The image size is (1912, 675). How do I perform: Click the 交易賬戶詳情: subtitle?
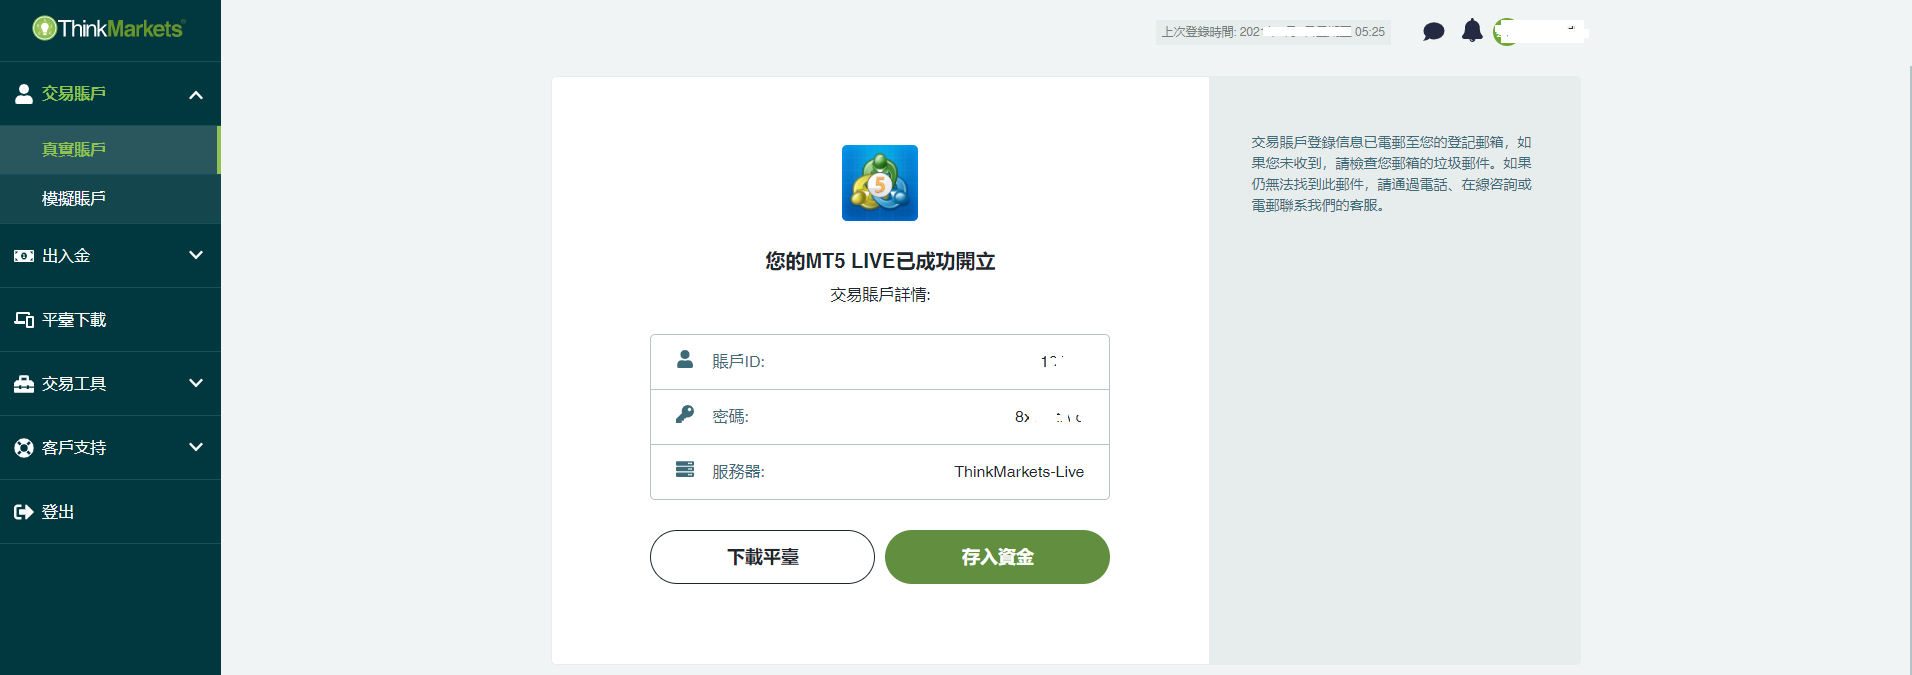pos(880,295)
